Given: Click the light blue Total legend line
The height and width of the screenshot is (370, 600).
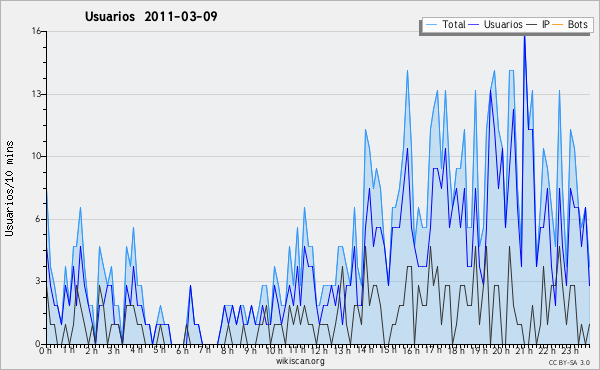Looking at the screenshot, I should tap(431, 25).
